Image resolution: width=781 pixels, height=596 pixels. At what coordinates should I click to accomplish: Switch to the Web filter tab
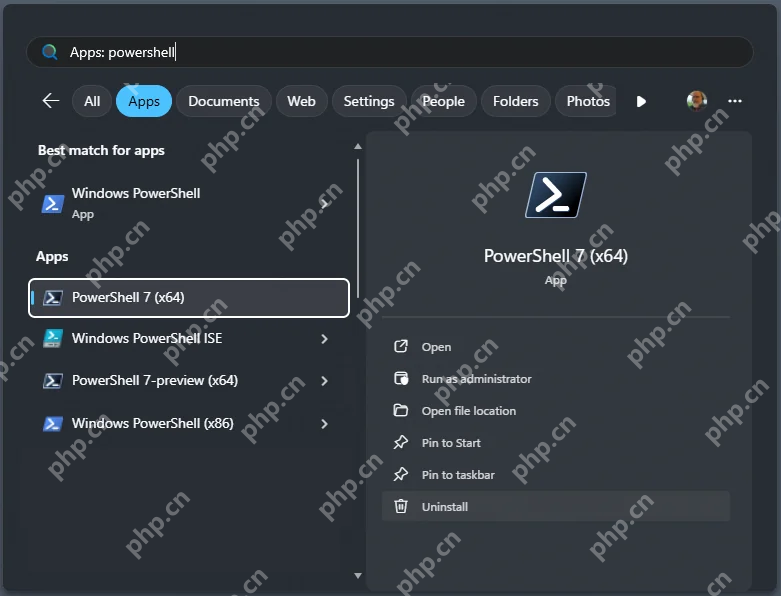pyautogui.click(x=301, y=101)
